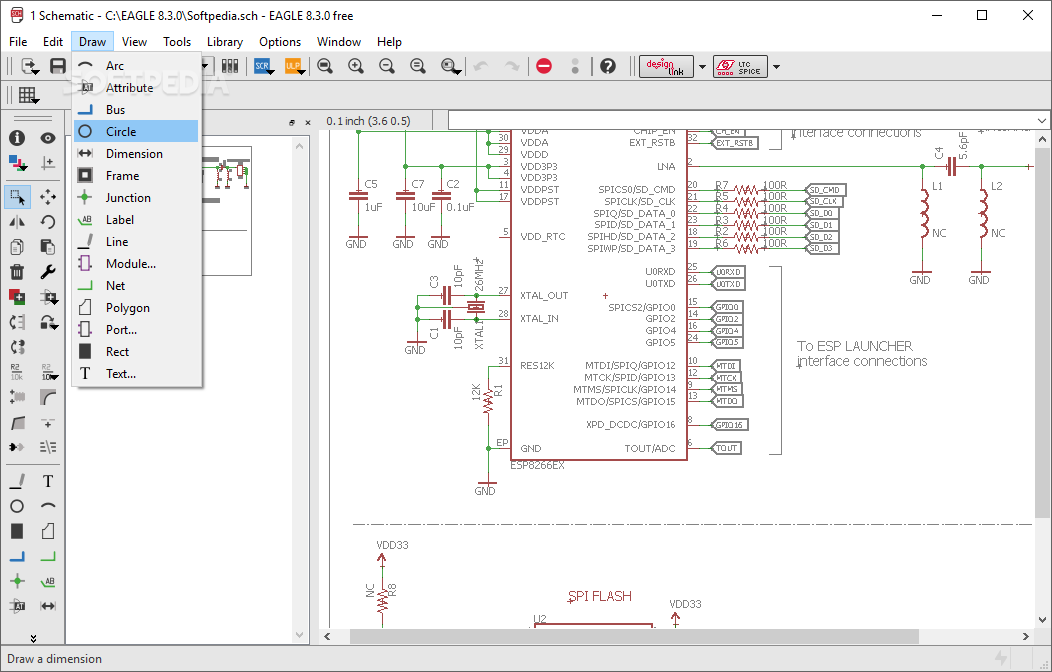Click the designlink button
The image size is (1052, 672).
coord(666,66)
